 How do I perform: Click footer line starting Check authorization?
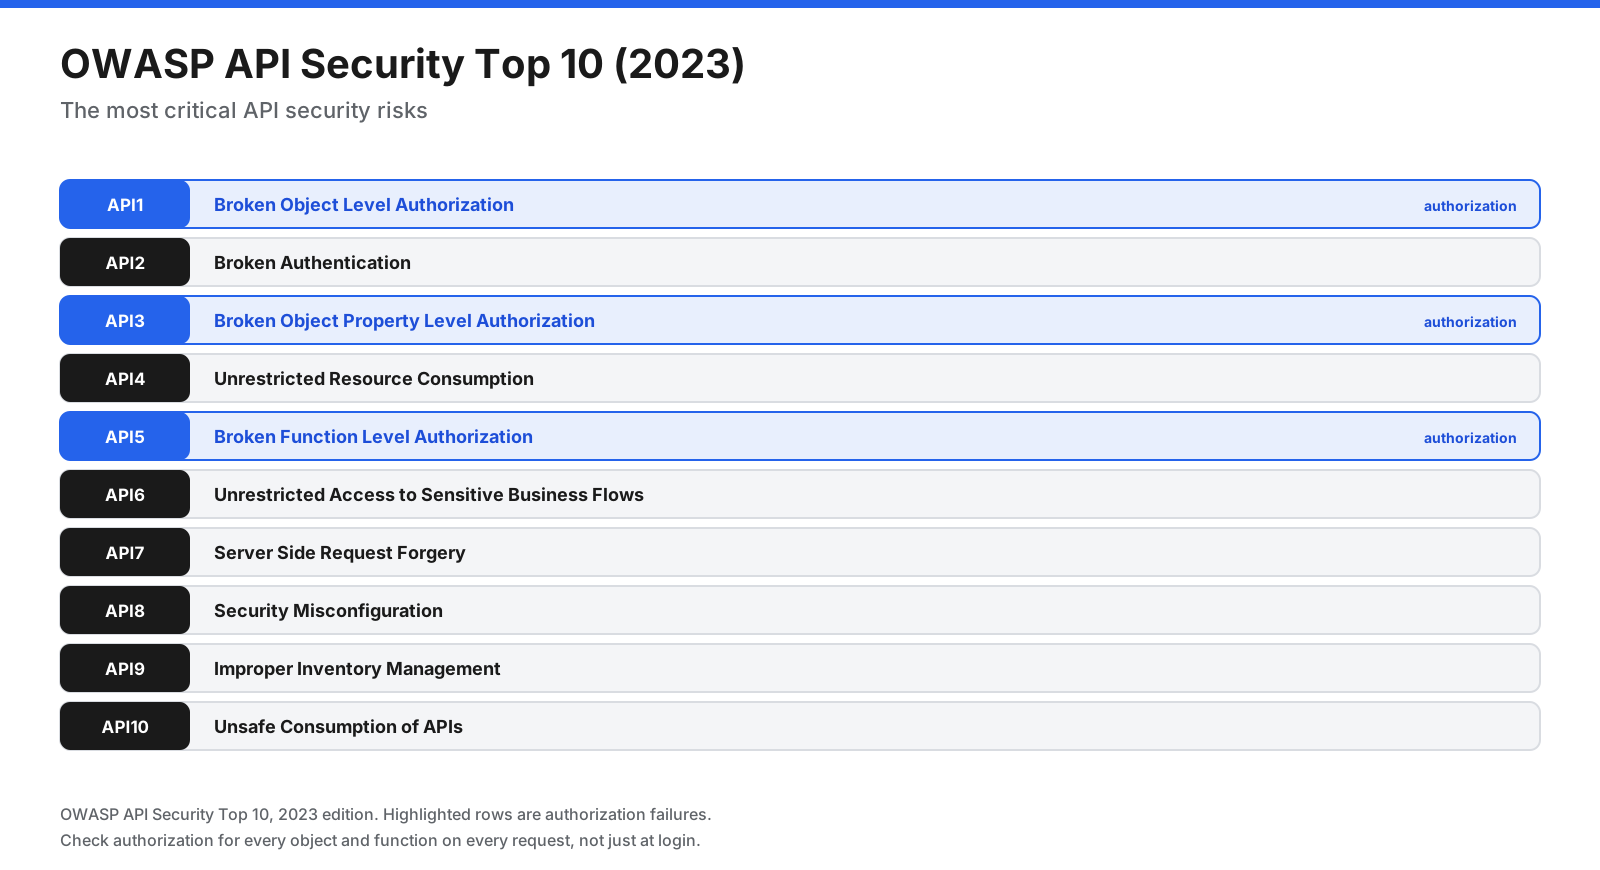pos(380,840)
